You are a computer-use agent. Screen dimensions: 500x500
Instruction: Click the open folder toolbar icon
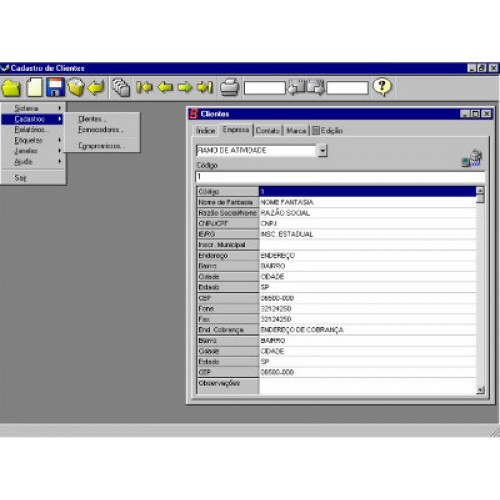(x=11, y=88)
